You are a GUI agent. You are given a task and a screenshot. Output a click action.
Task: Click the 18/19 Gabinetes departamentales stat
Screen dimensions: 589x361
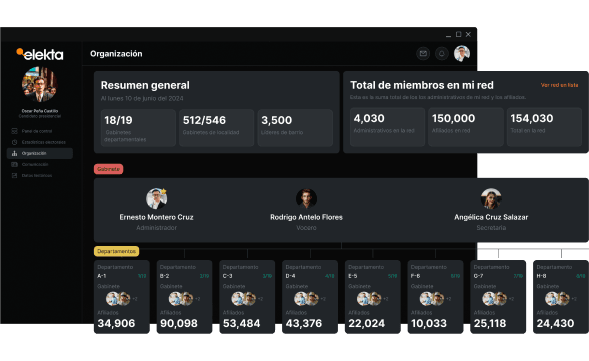138,128
